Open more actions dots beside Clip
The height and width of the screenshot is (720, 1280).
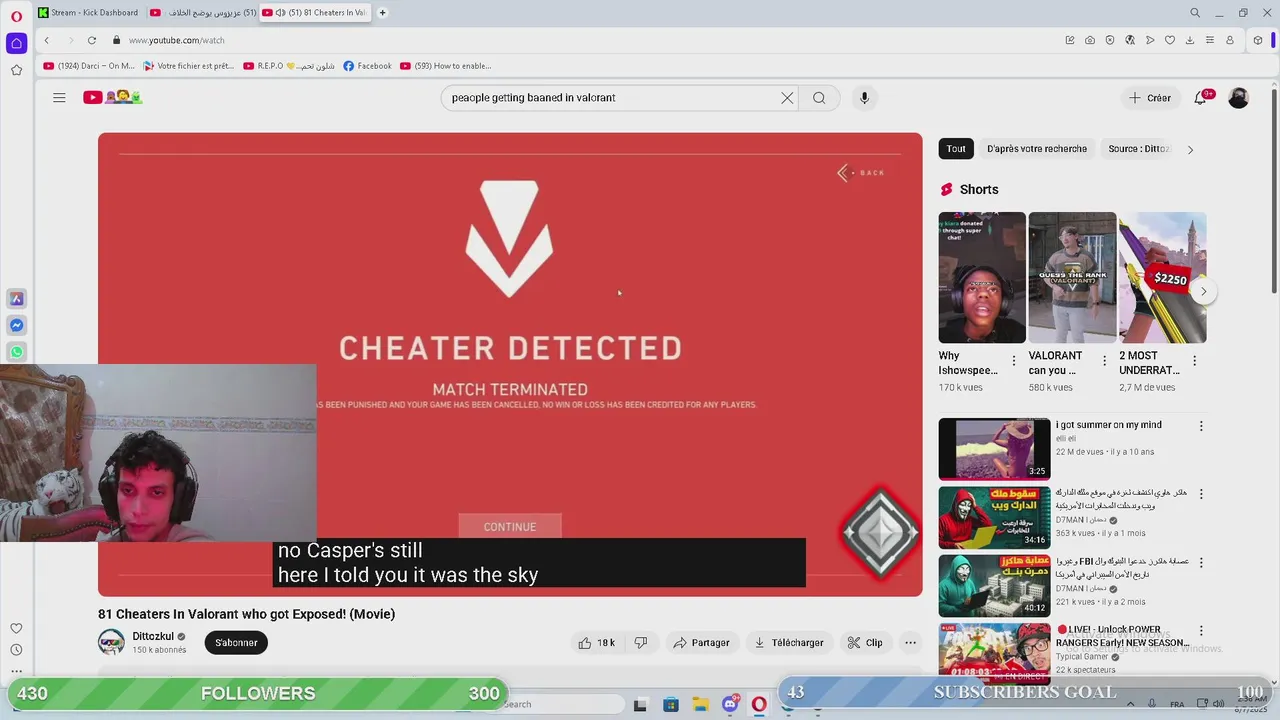[910, 643]
